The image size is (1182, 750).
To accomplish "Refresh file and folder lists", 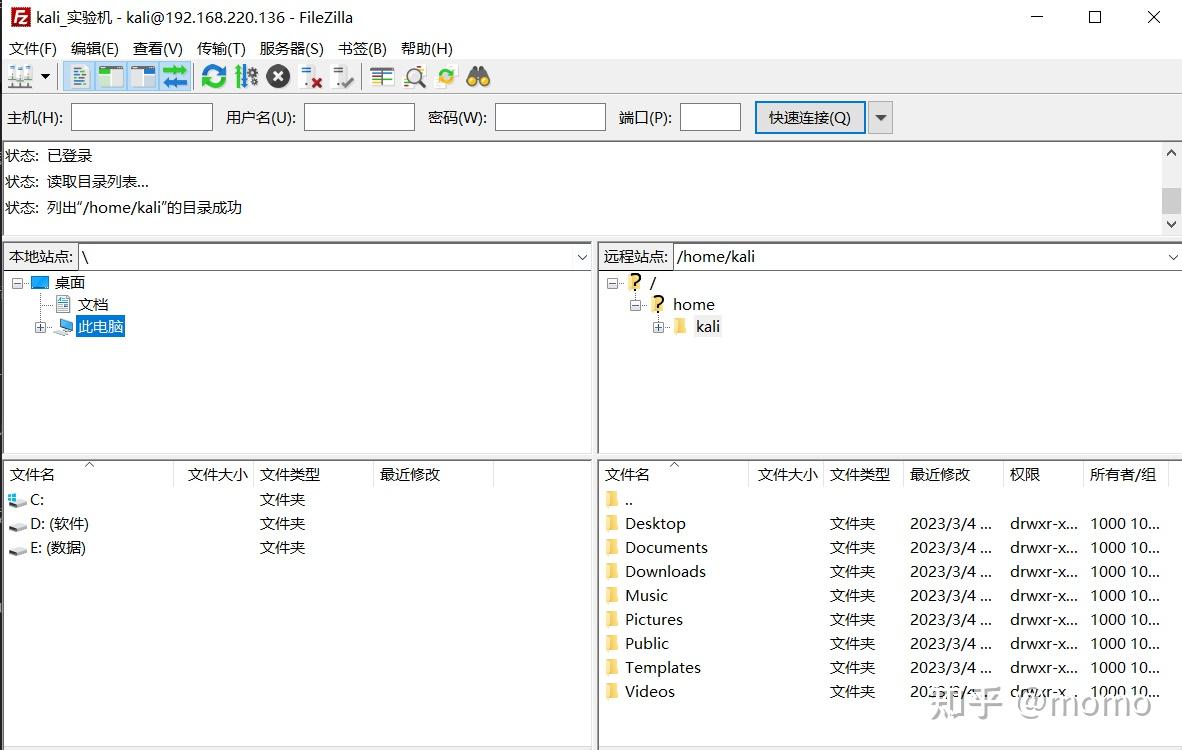I will [x=214, y=76].
